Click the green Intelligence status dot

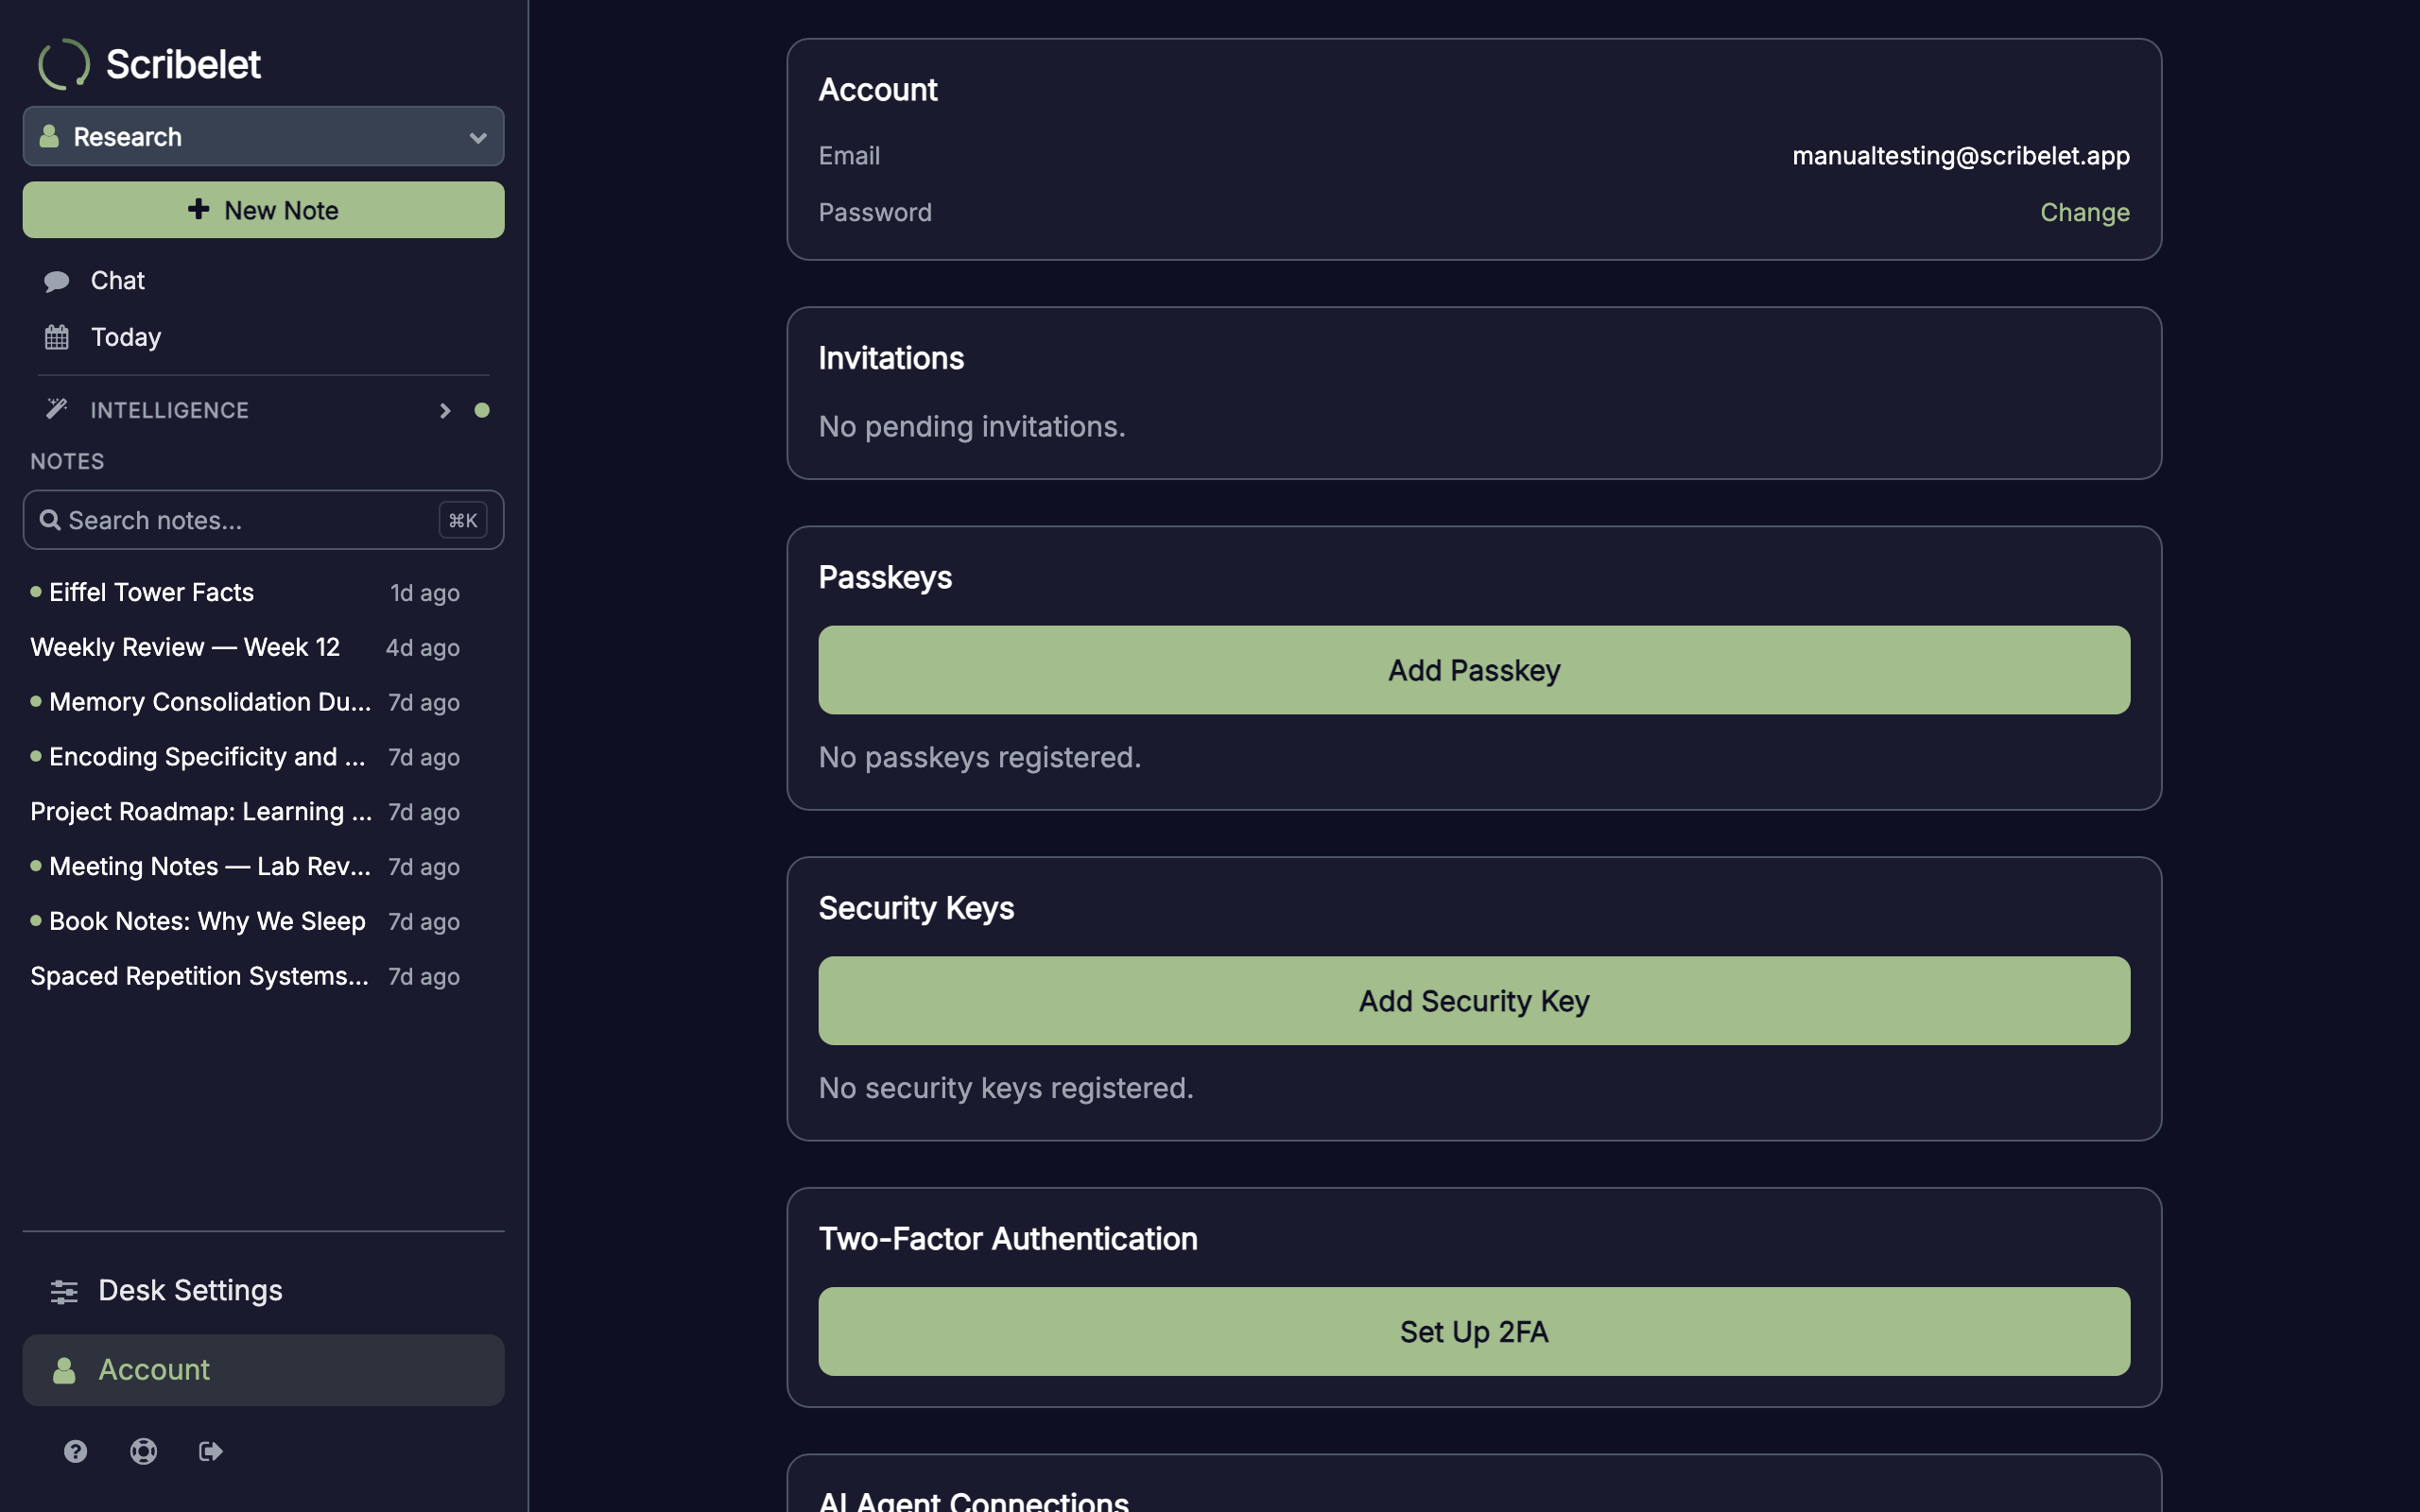482,410
